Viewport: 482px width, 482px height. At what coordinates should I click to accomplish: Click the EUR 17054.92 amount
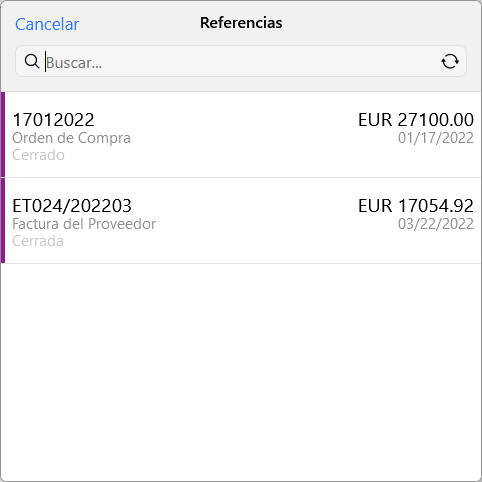pos(416,206)
